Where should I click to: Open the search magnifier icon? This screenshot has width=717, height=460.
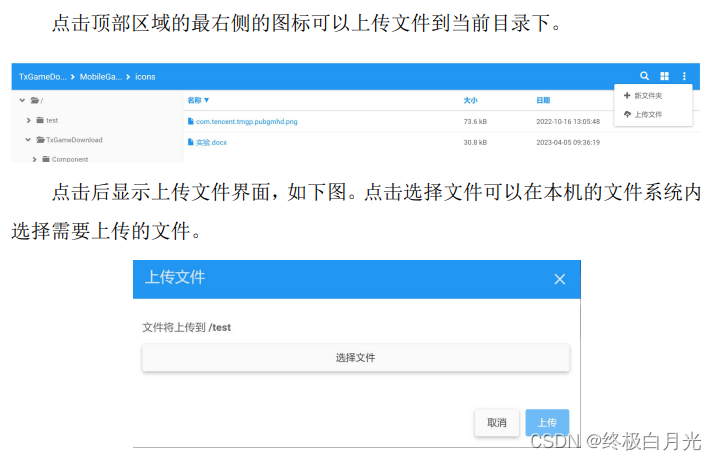(644, 76)
